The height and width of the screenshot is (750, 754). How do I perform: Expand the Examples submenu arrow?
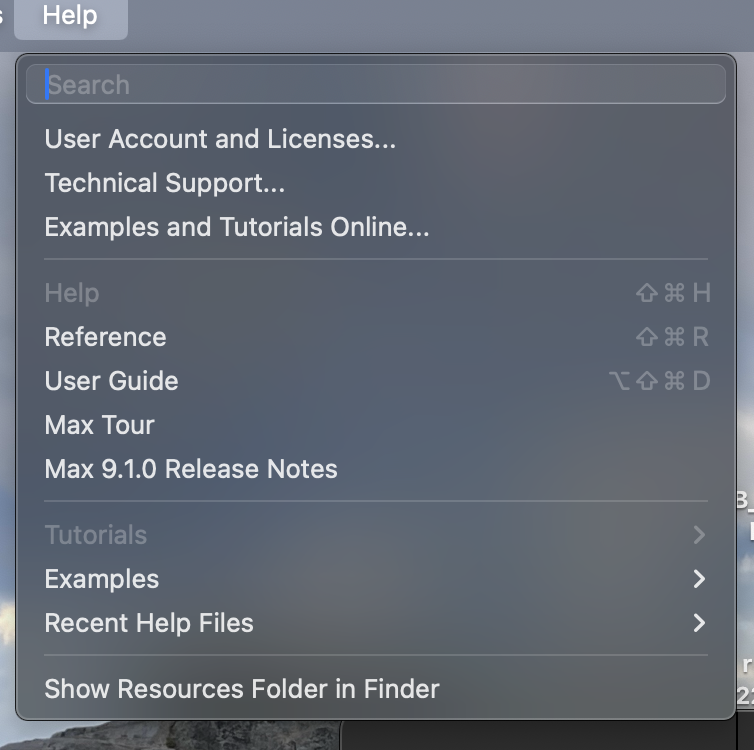point(699,579)
